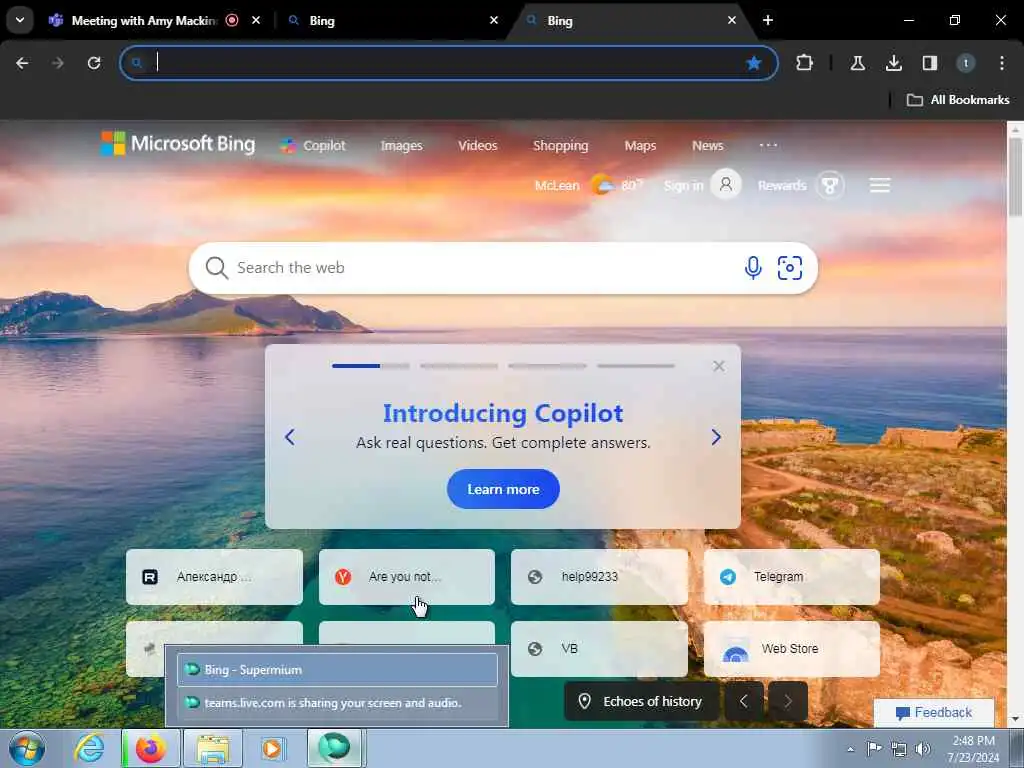
Task: Open a new browser tab
Action: 768,20
